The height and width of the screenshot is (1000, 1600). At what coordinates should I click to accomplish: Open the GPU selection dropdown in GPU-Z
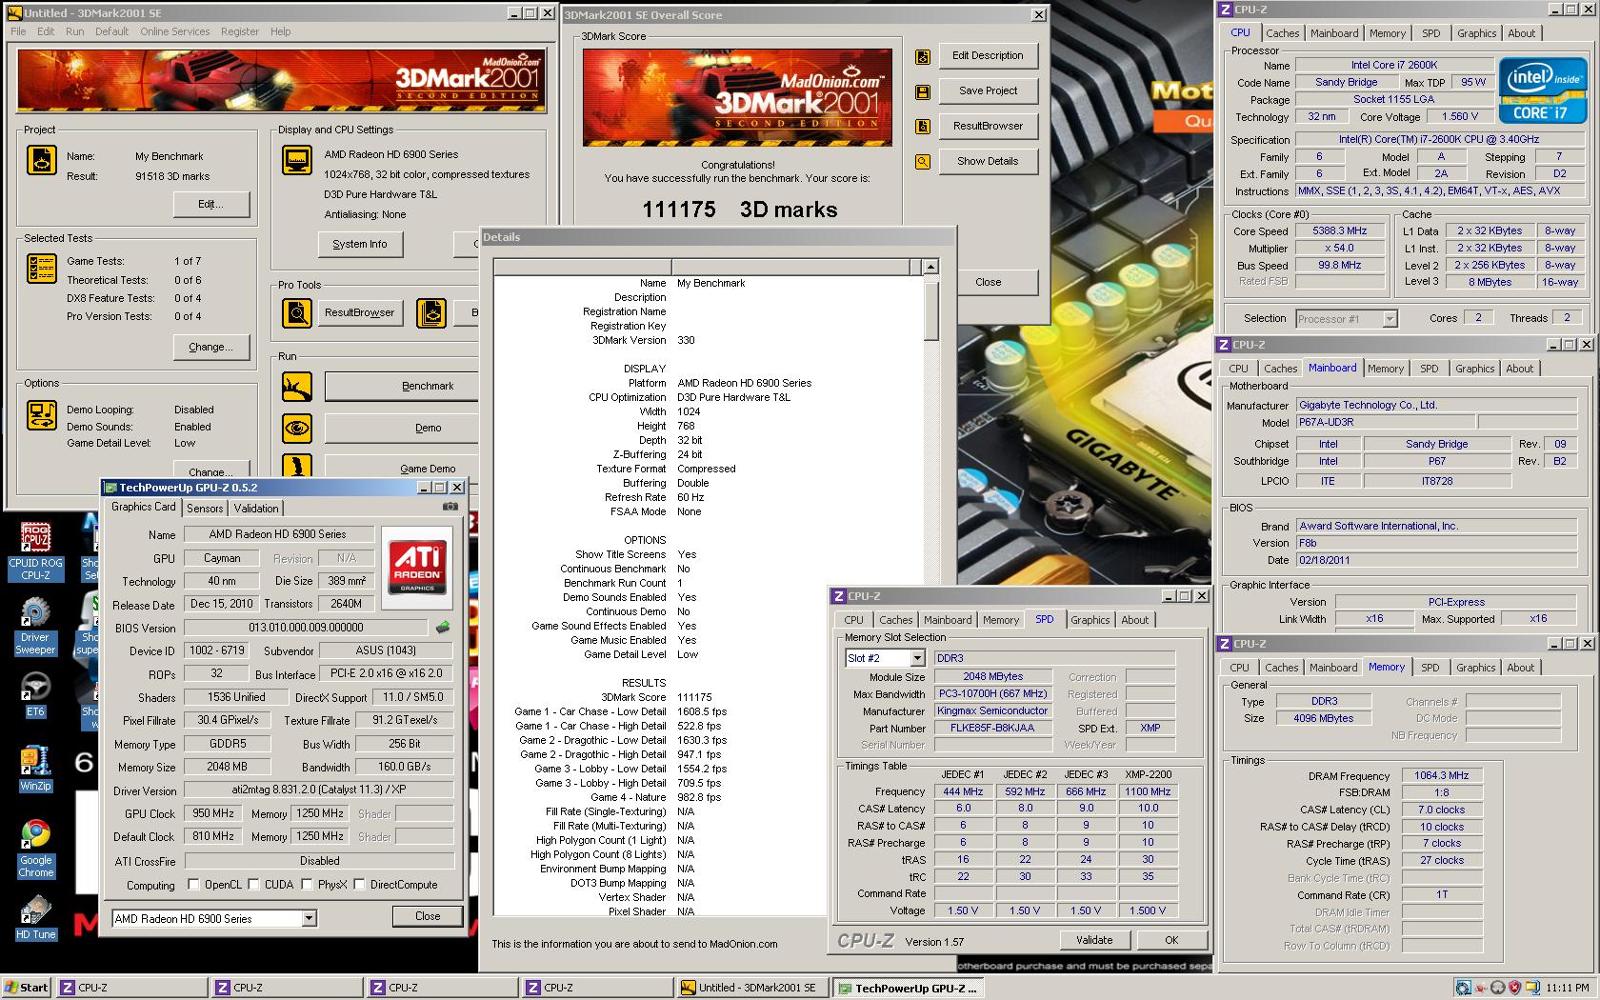(309, 918)
